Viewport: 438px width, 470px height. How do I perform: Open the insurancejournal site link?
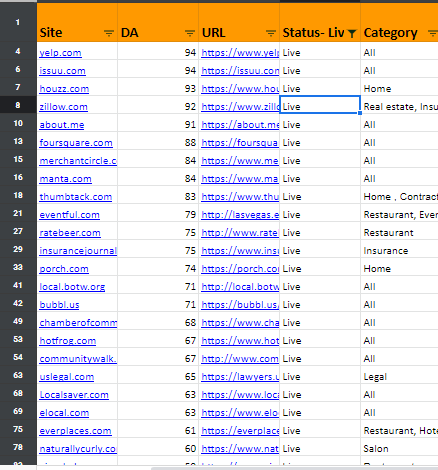point(78,251)
